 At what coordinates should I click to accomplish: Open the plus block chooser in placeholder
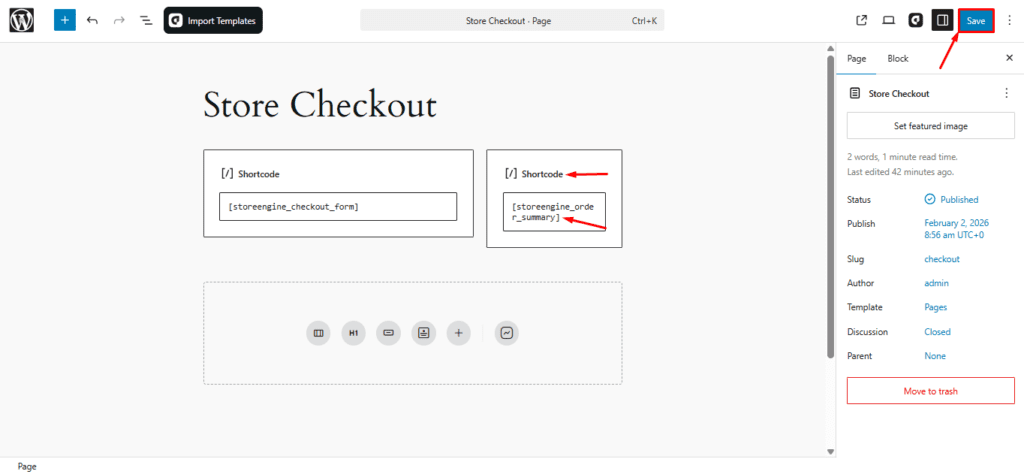458,333
